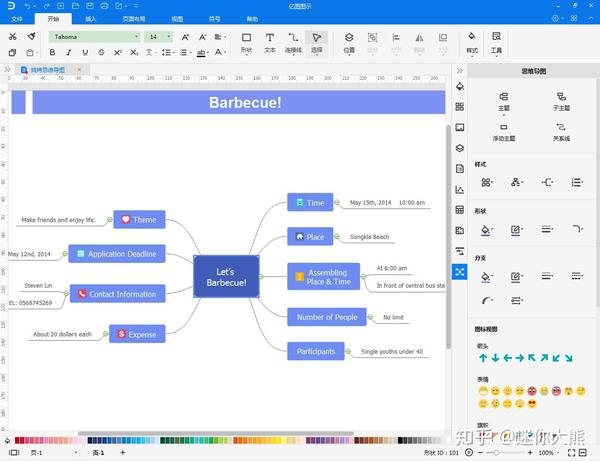600x461 pixels.
Task: Expand the left panel with double chevron
Action: (x=7, y=70)
